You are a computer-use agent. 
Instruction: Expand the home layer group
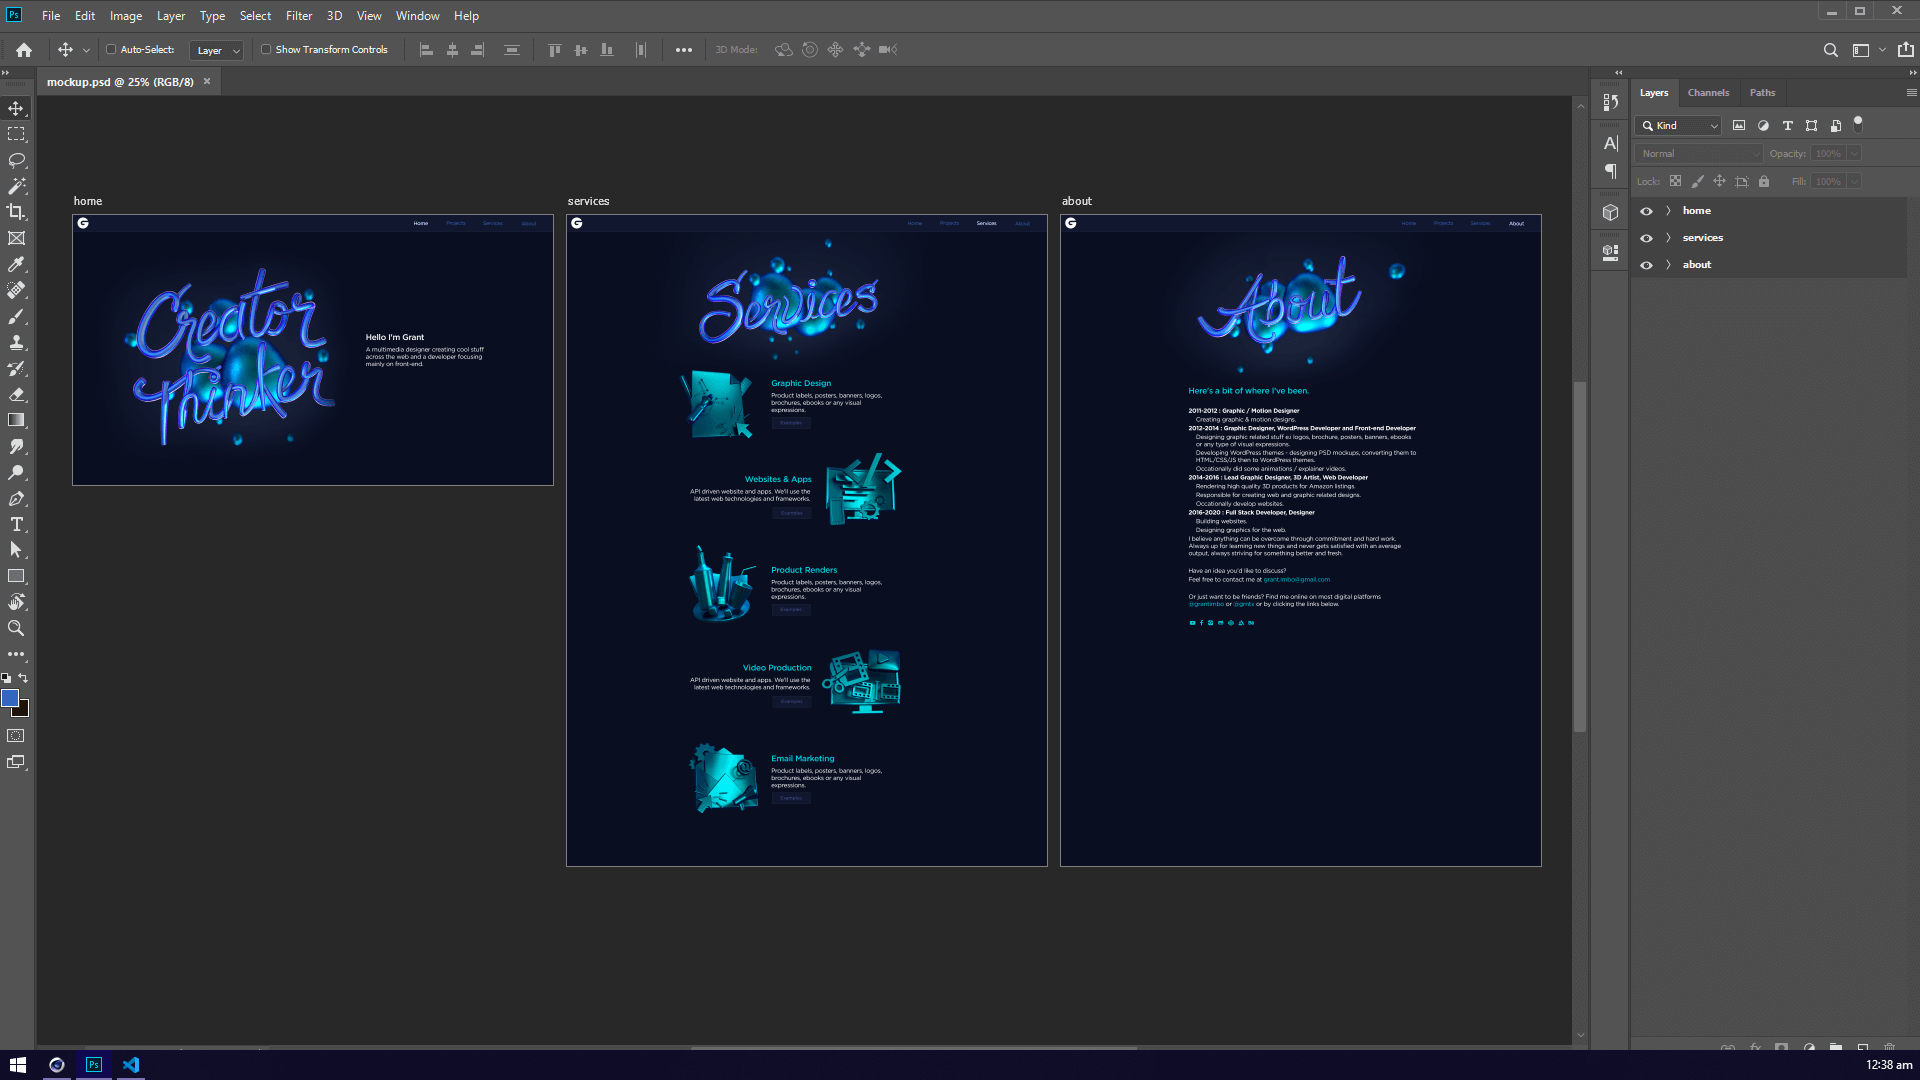tap(1668, 211)
